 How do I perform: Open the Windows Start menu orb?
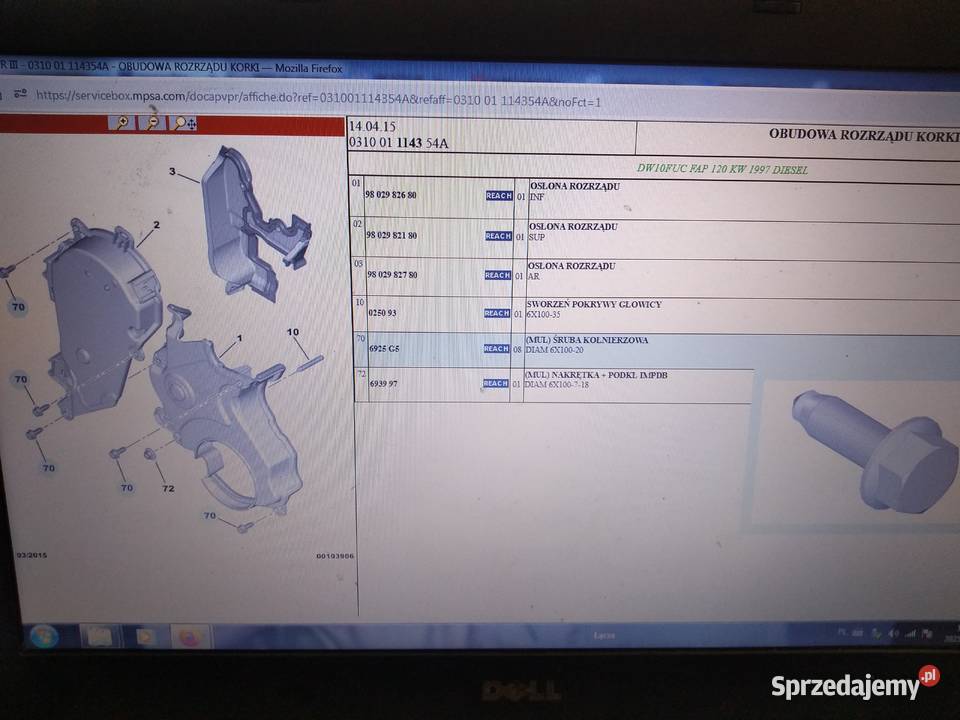point(44,636)
